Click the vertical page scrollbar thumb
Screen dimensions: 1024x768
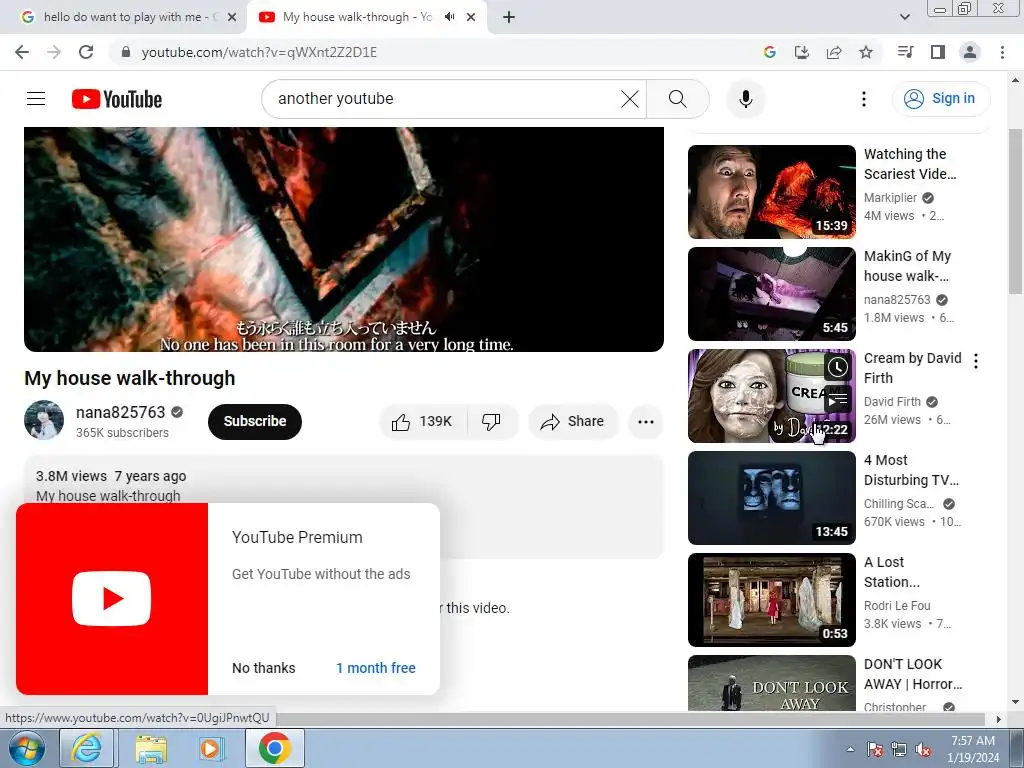point(1016,210)
